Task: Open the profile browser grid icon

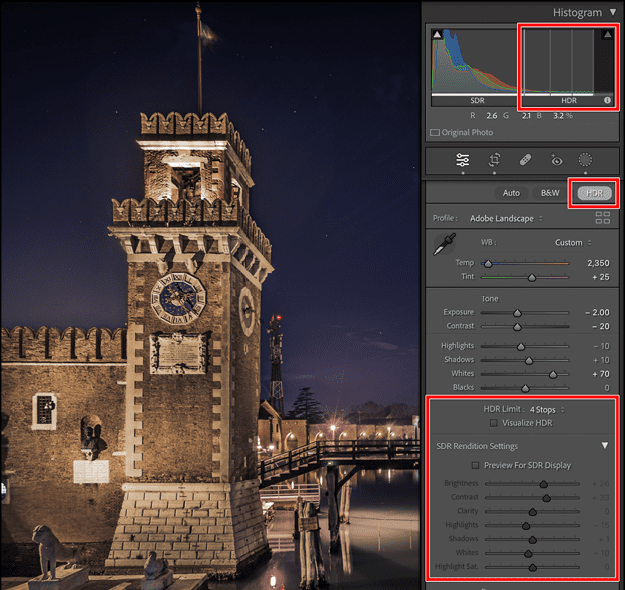Action: [603, 218]
